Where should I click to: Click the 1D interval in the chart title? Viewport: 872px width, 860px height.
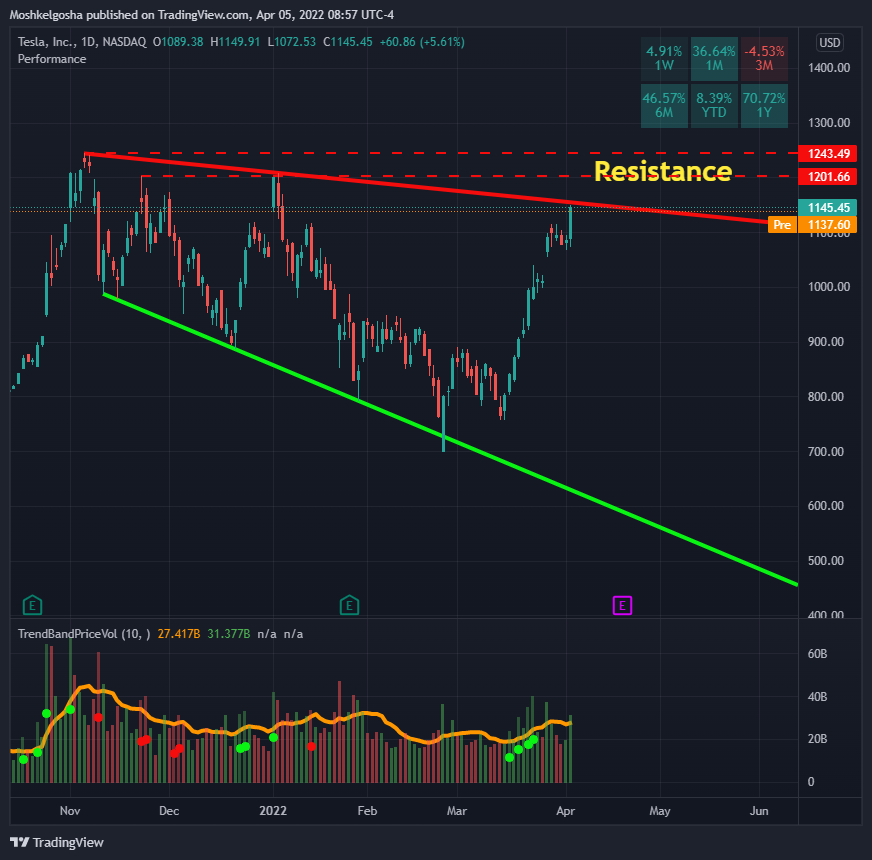(x=88, y=42)
